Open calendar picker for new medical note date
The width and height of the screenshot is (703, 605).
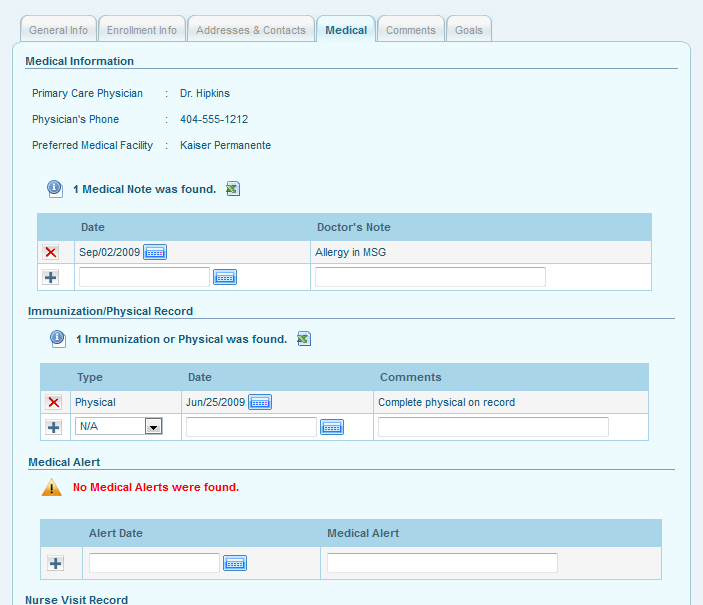pyautogui.click(x=225, y=277)
